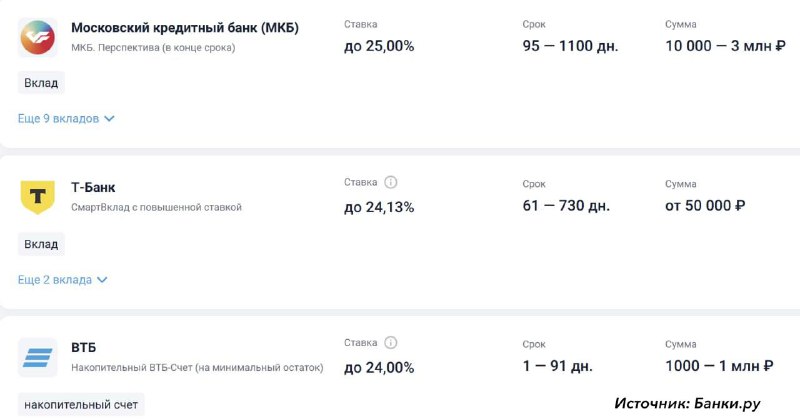The height and width of the screenshot is (419, 800).
Task: Click the blue ВТБ striped logo
Action: tap(37, 357)
